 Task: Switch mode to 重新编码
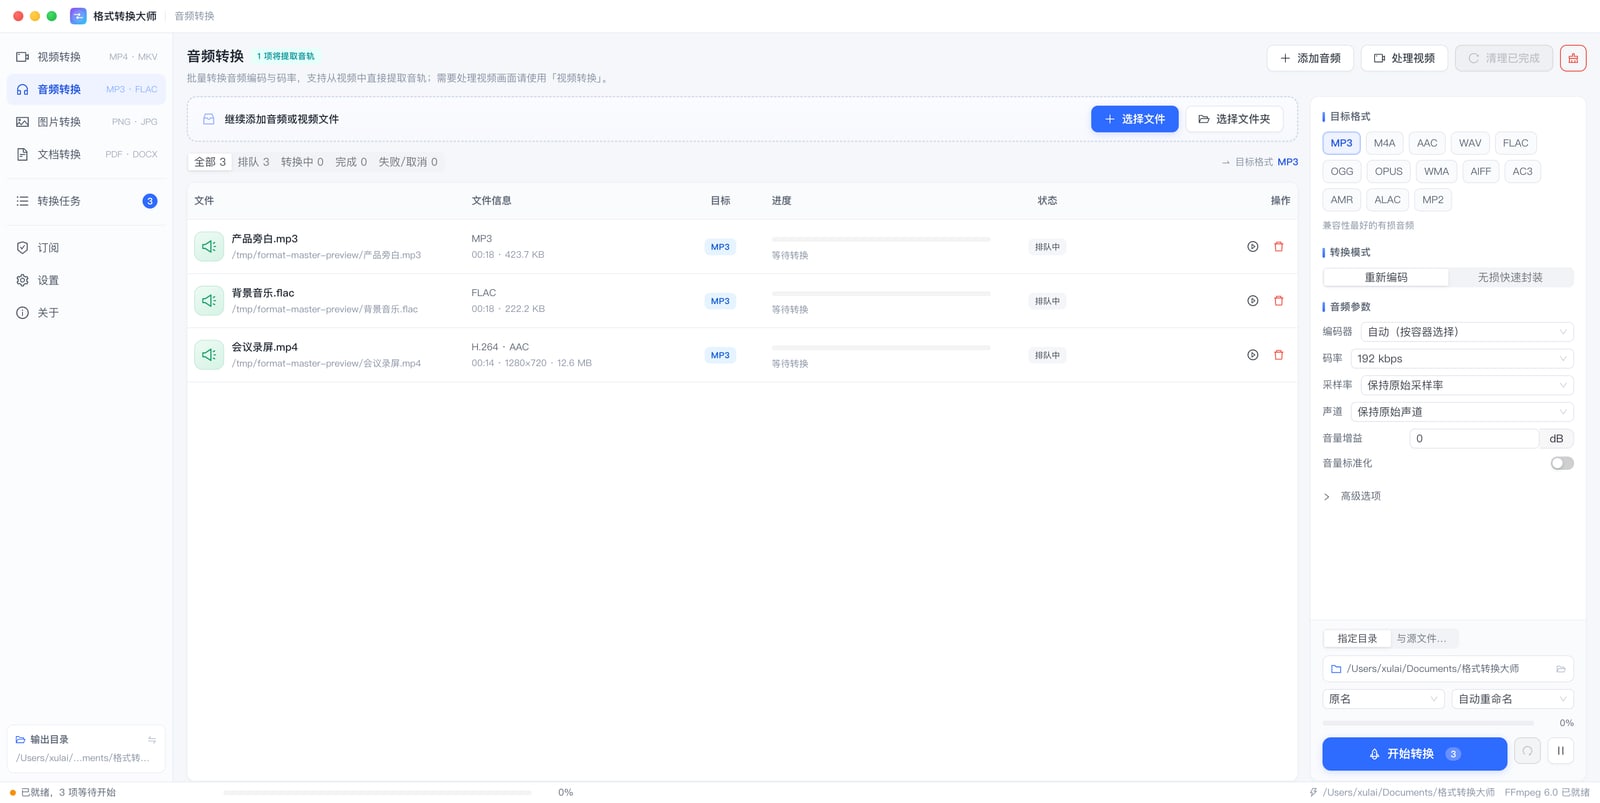(x=1386, y=277)
